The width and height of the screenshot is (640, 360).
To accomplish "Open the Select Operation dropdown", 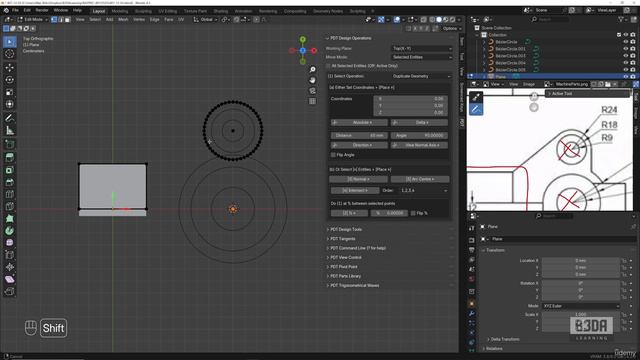I will coord(421,76).
